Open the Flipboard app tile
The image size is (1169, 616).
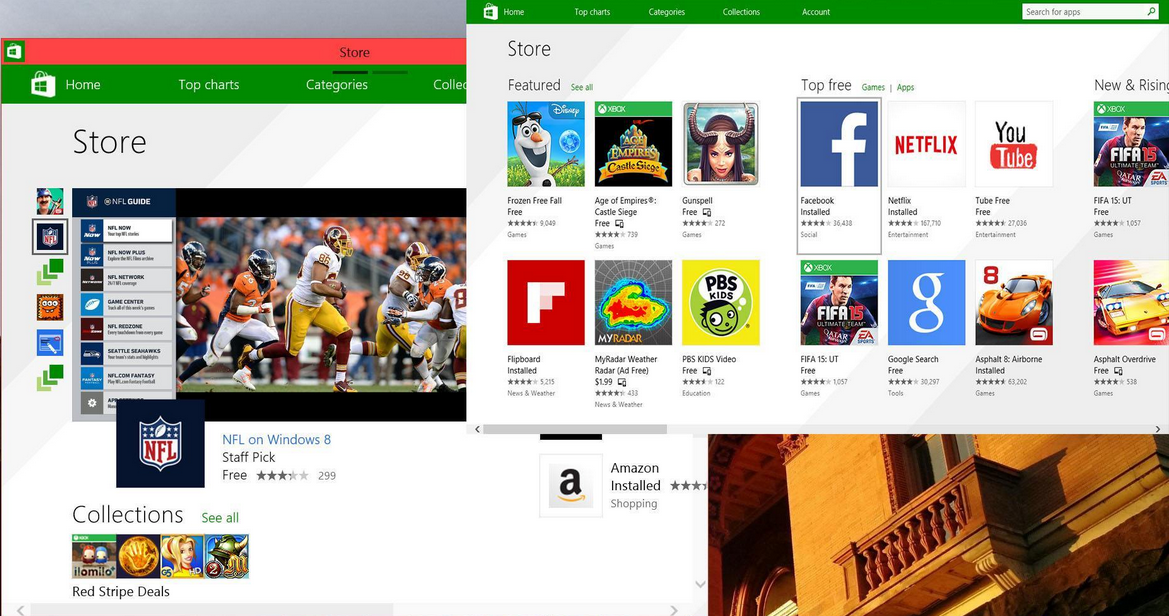546,302
